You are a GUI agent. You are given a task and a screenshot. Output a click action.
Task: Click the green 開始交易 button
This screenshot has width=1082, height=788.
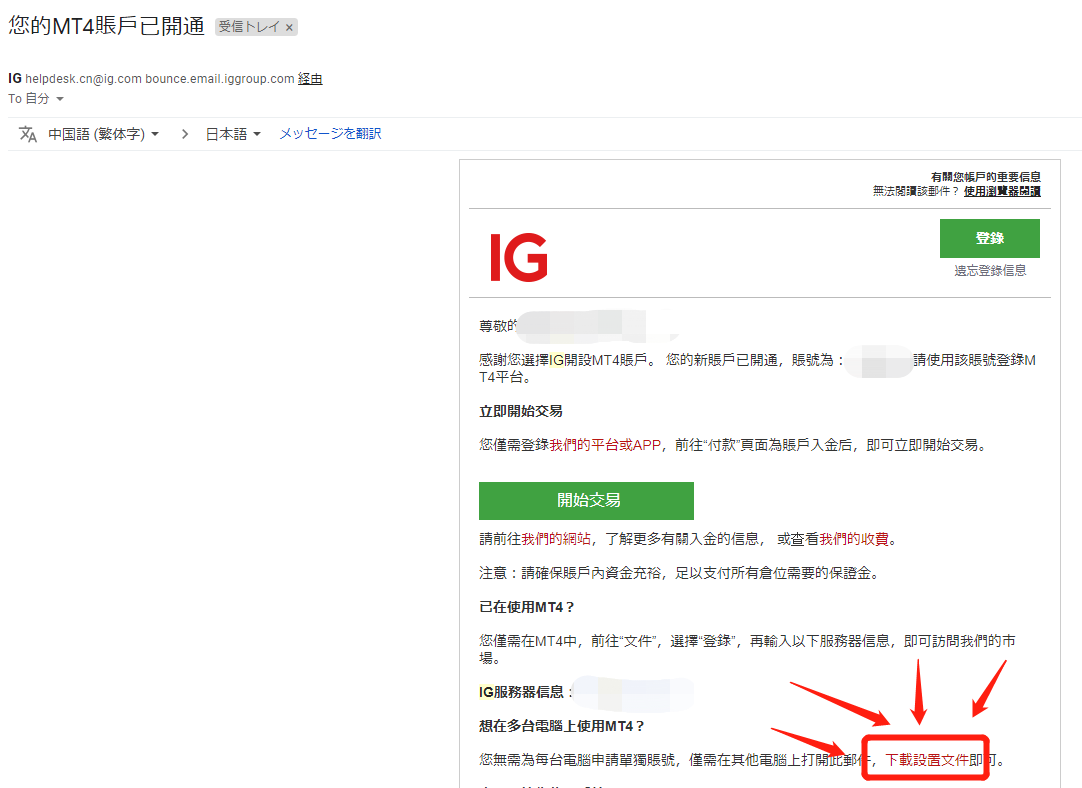587,500
